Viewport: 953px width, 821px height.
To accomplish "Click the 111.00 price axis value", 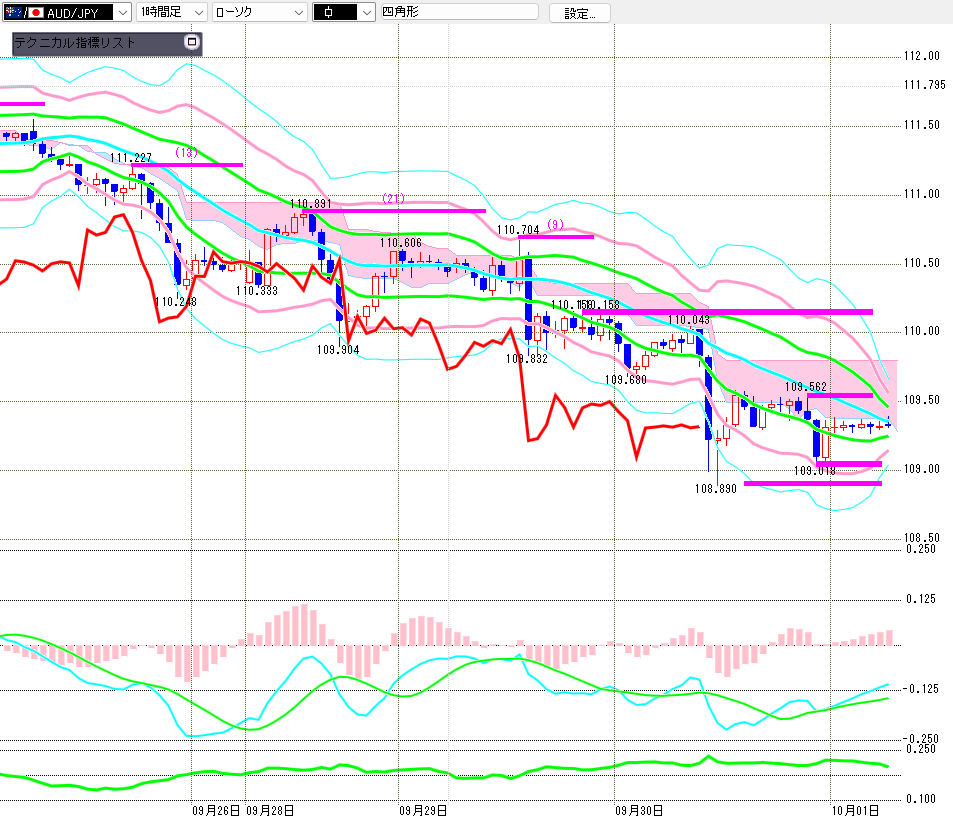I will (921, 194).
